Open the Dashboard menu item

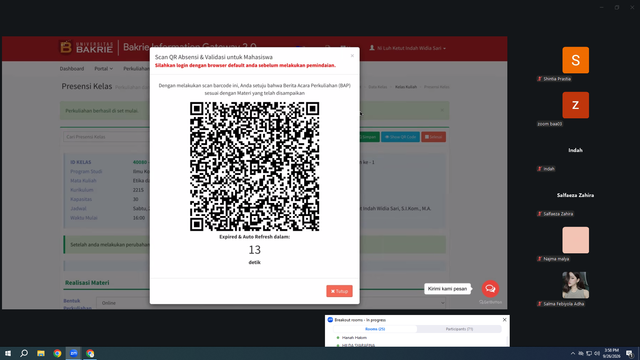coord(72,69)
